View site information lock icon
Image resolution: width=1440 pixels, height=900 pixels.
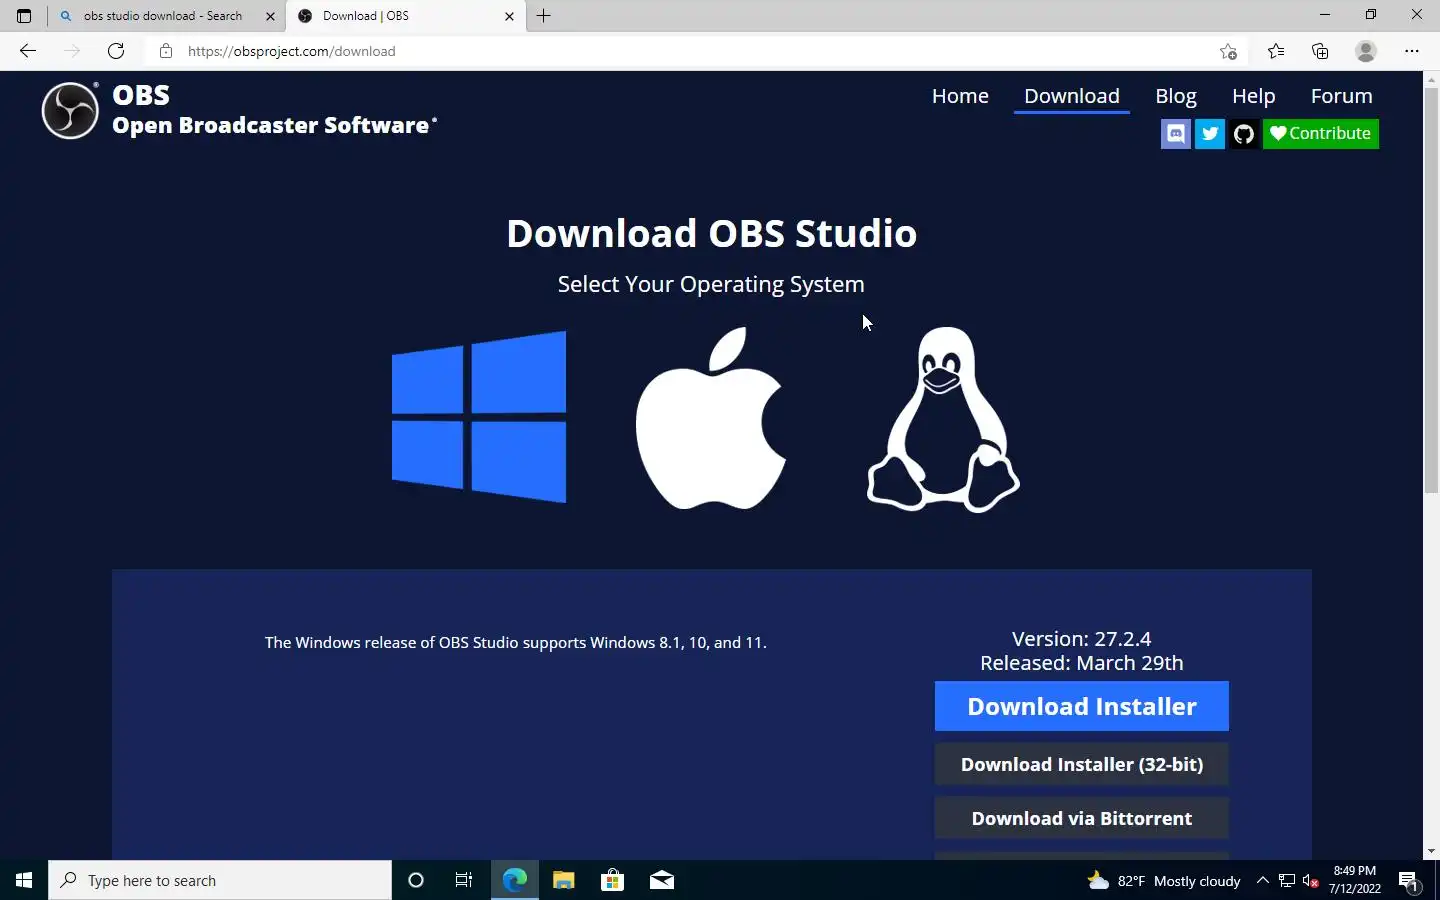166,51
